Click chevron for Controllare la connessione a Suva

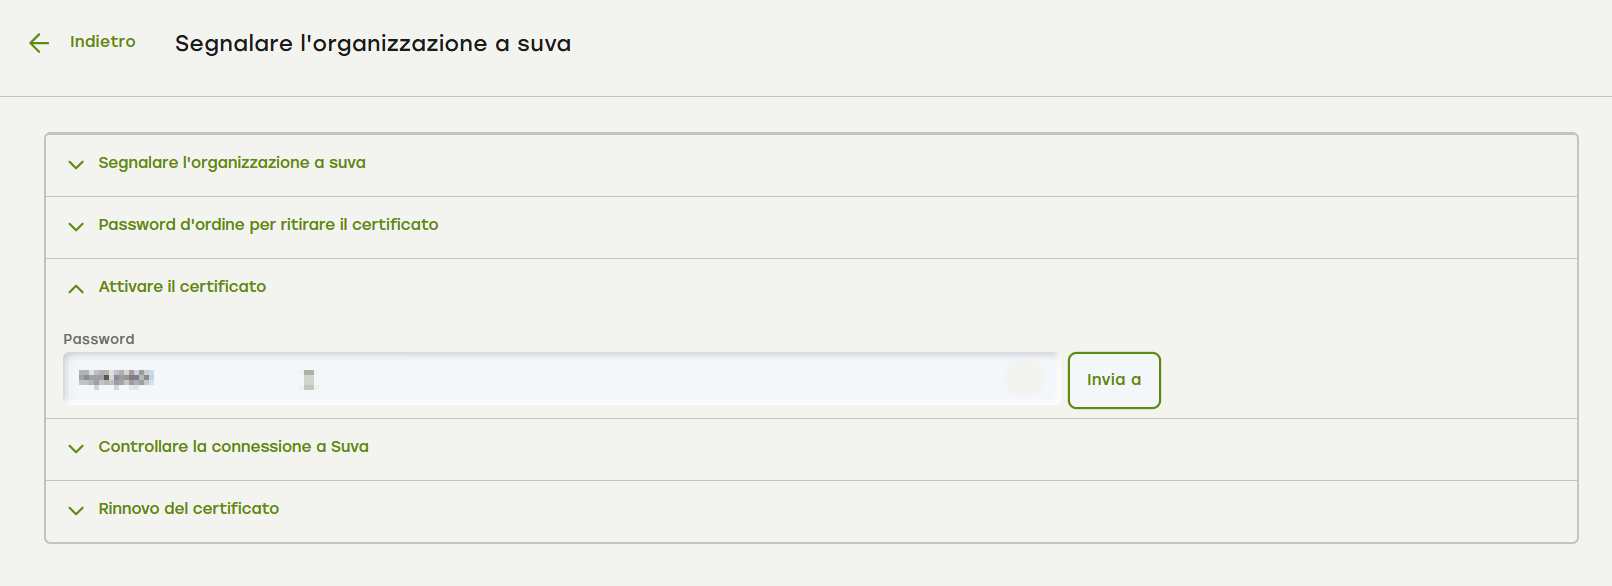click(x=76, y=448)
